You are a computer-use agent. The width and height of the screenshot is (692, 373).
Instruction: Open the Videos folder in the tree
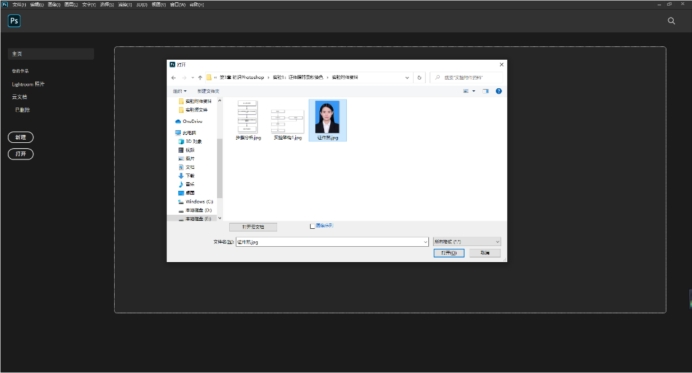[x=186, y=150]
